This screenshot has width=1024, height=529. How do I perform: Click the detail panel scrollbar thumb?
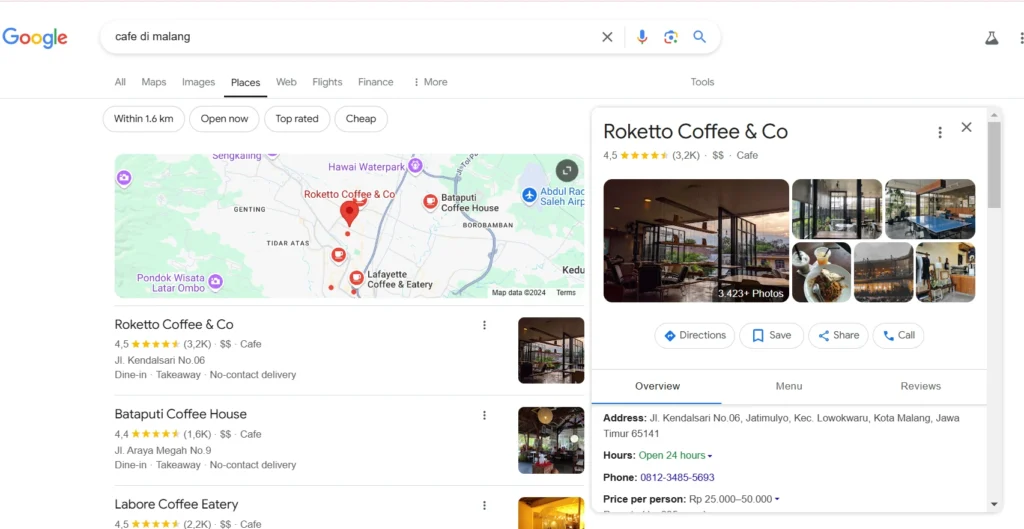(x=994, y=165)
